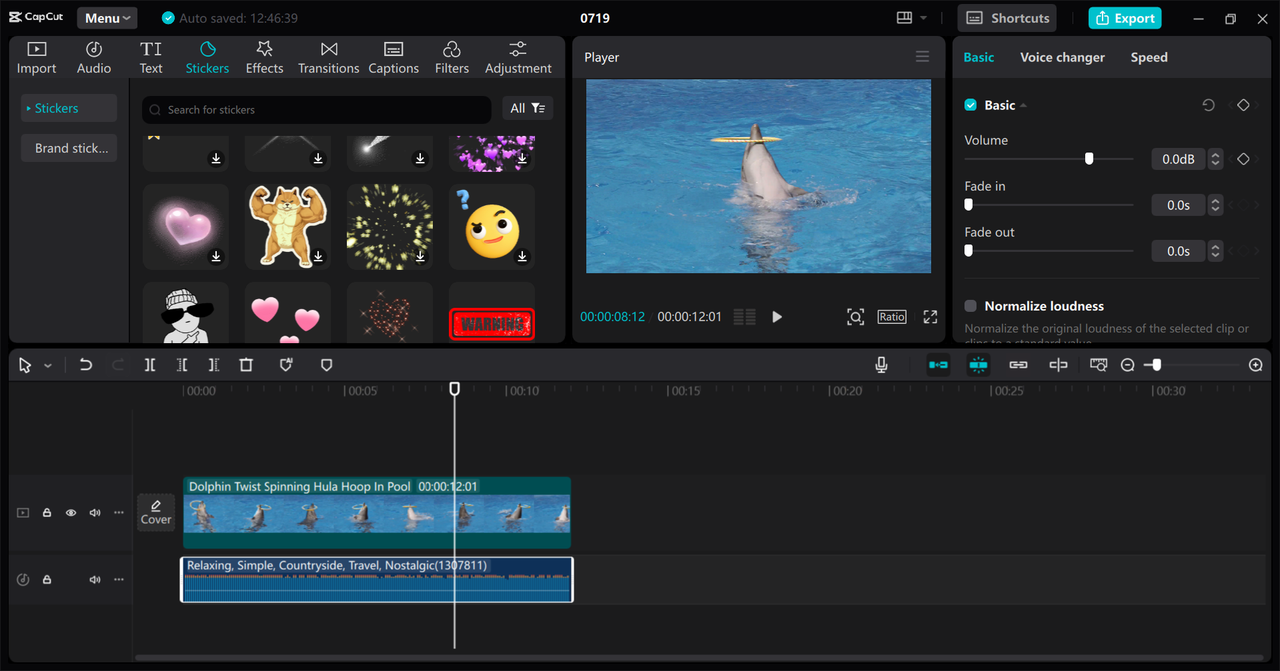The height and width of the screenshot is (671, 1280).
Task: Open the Player panel hamburger menu
Action: [923, 57]
